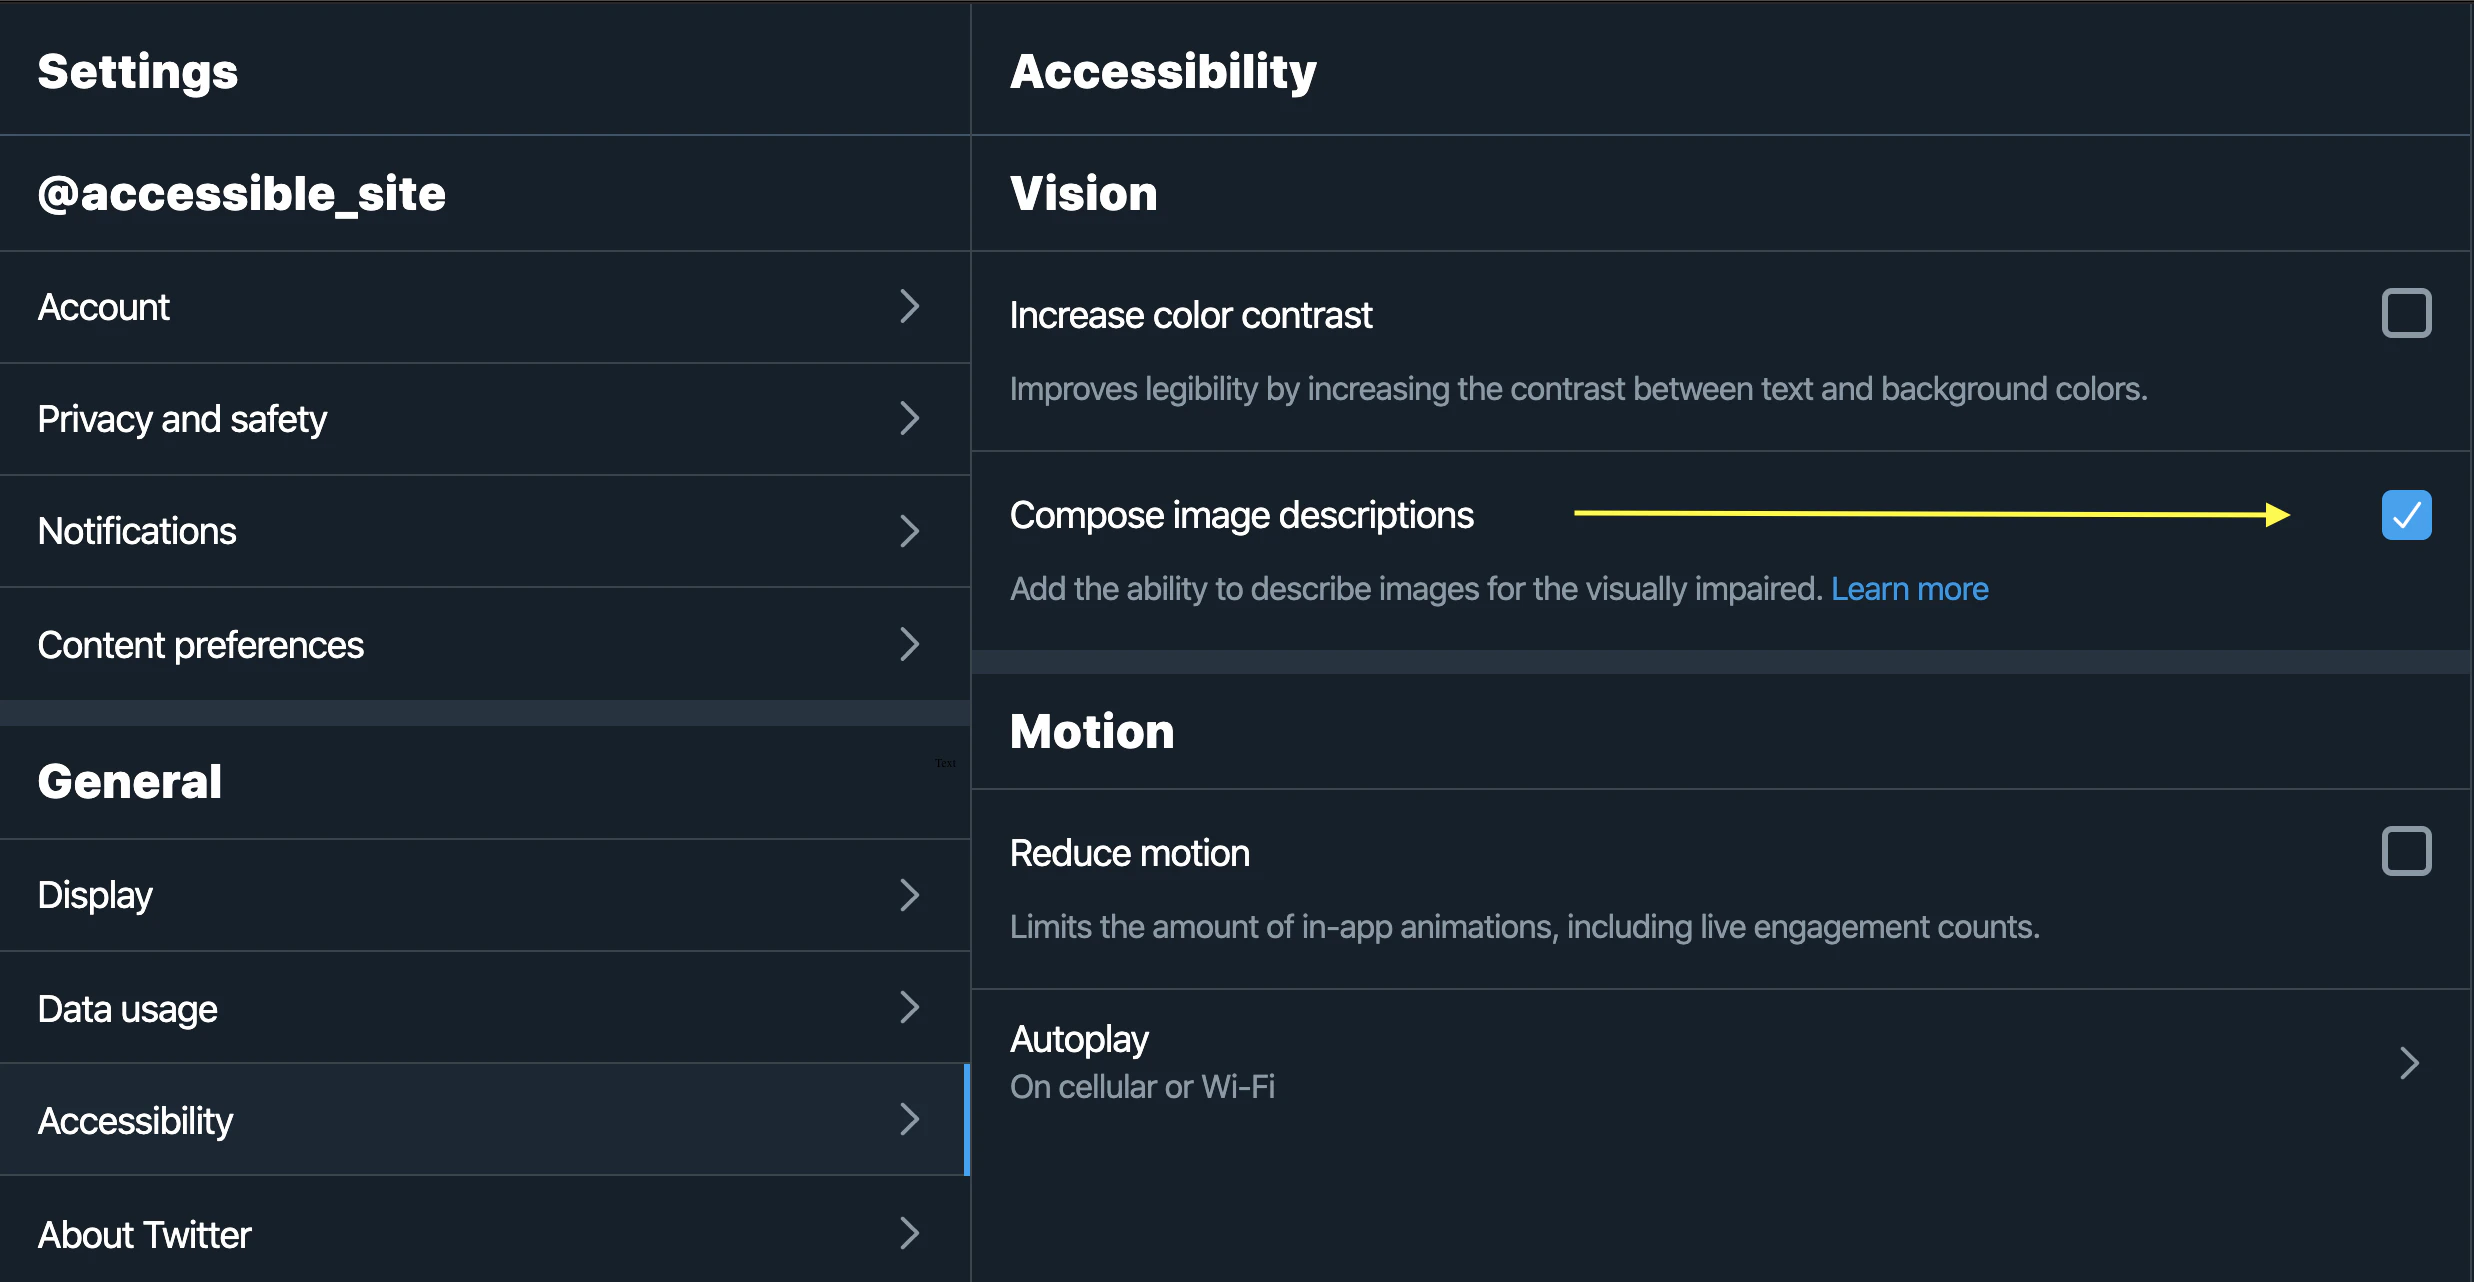Select the Display settings item
This screenshot has height=1282, width=2474.
click(x=95, y=895)
